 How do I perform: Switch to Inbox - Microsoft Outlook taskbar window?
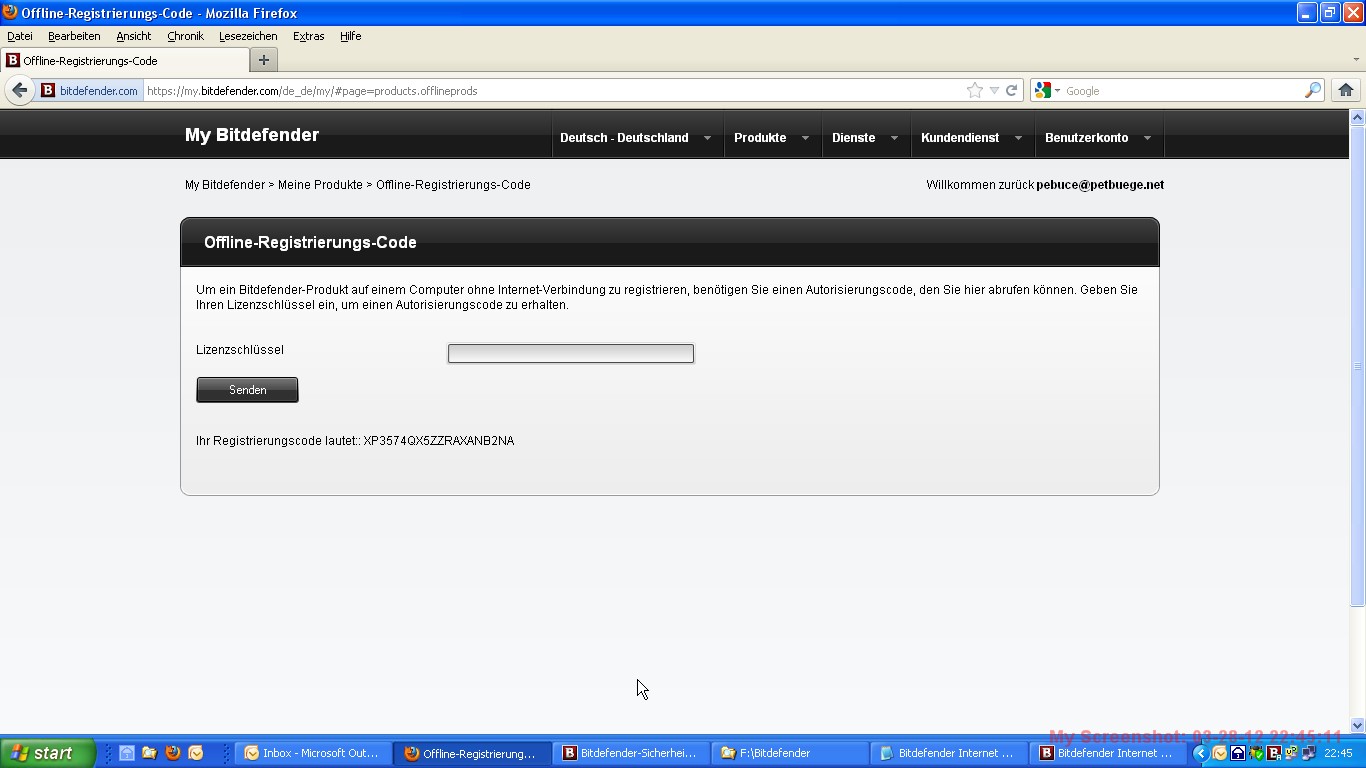point(312,753)
